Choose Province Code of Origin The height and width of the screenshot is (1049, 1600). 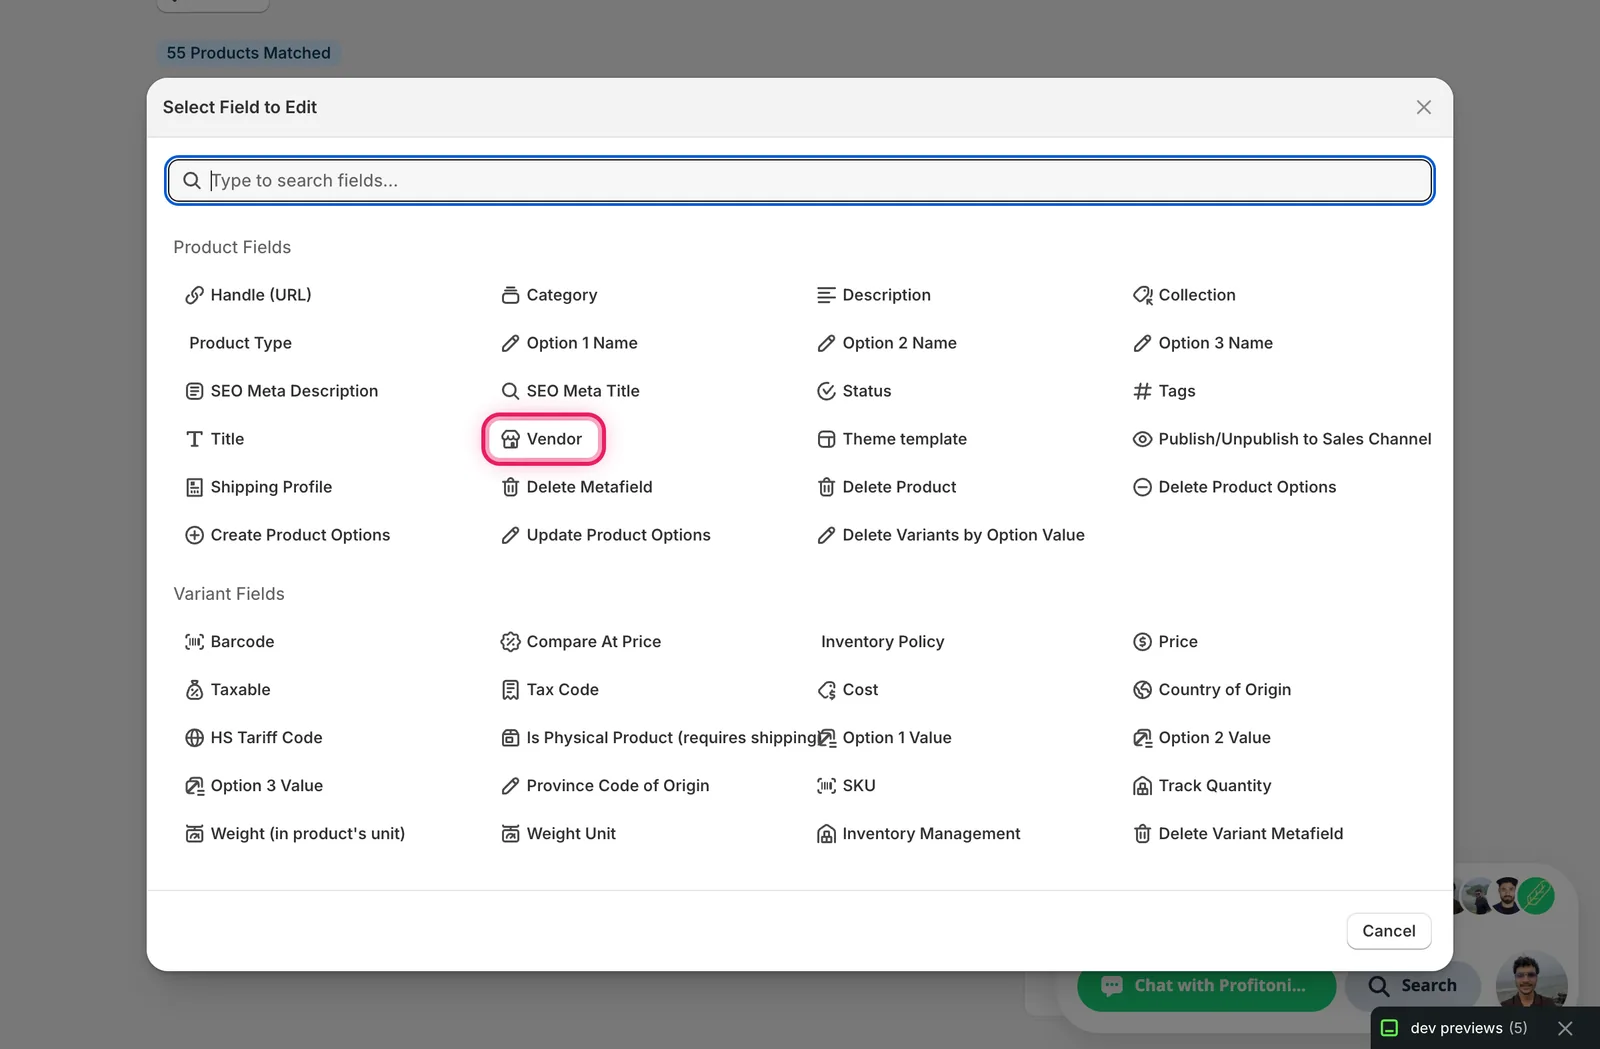tap(605, 786)
